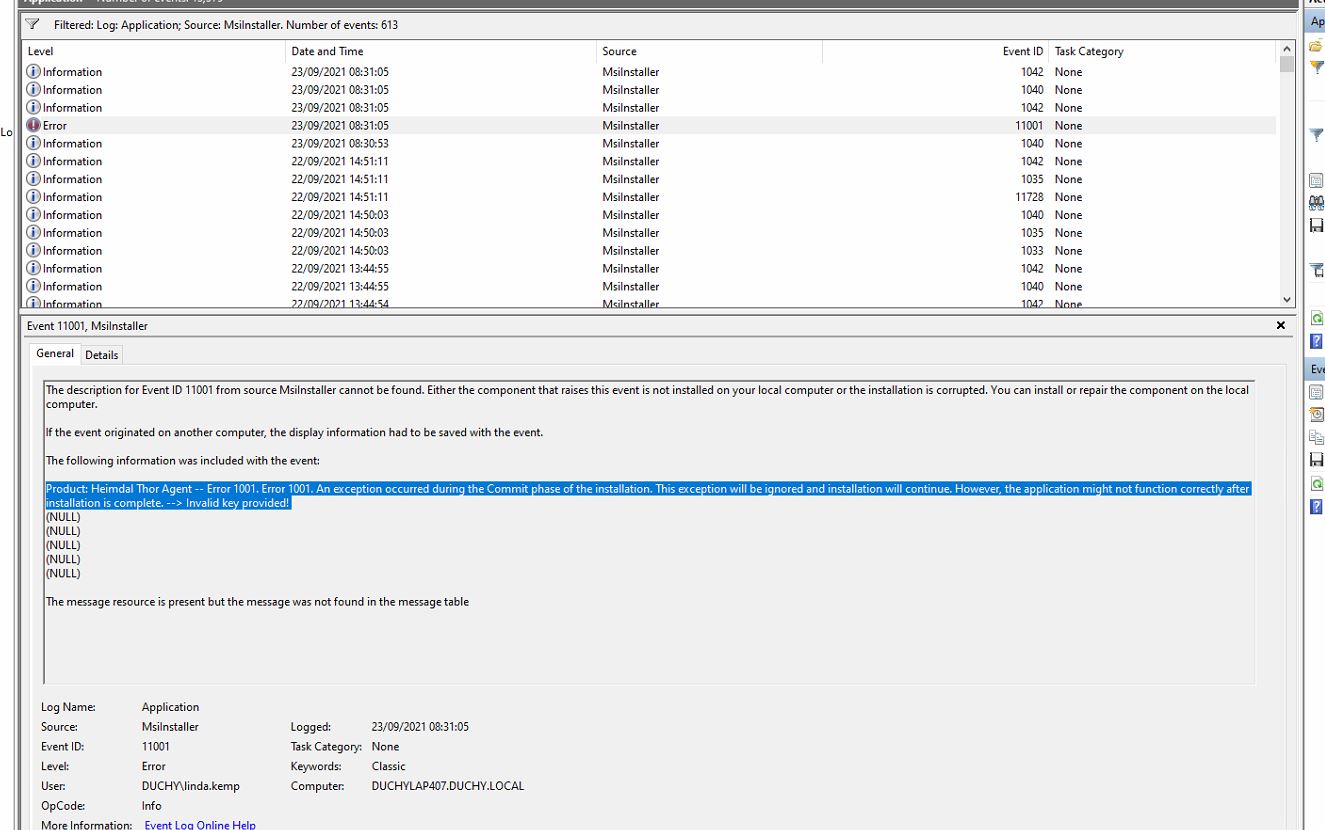The height and width of the screenshot is (830, 1325).
Task: Click highlighted Heimdal Thor Agent error text
Action: pos(648,496)
